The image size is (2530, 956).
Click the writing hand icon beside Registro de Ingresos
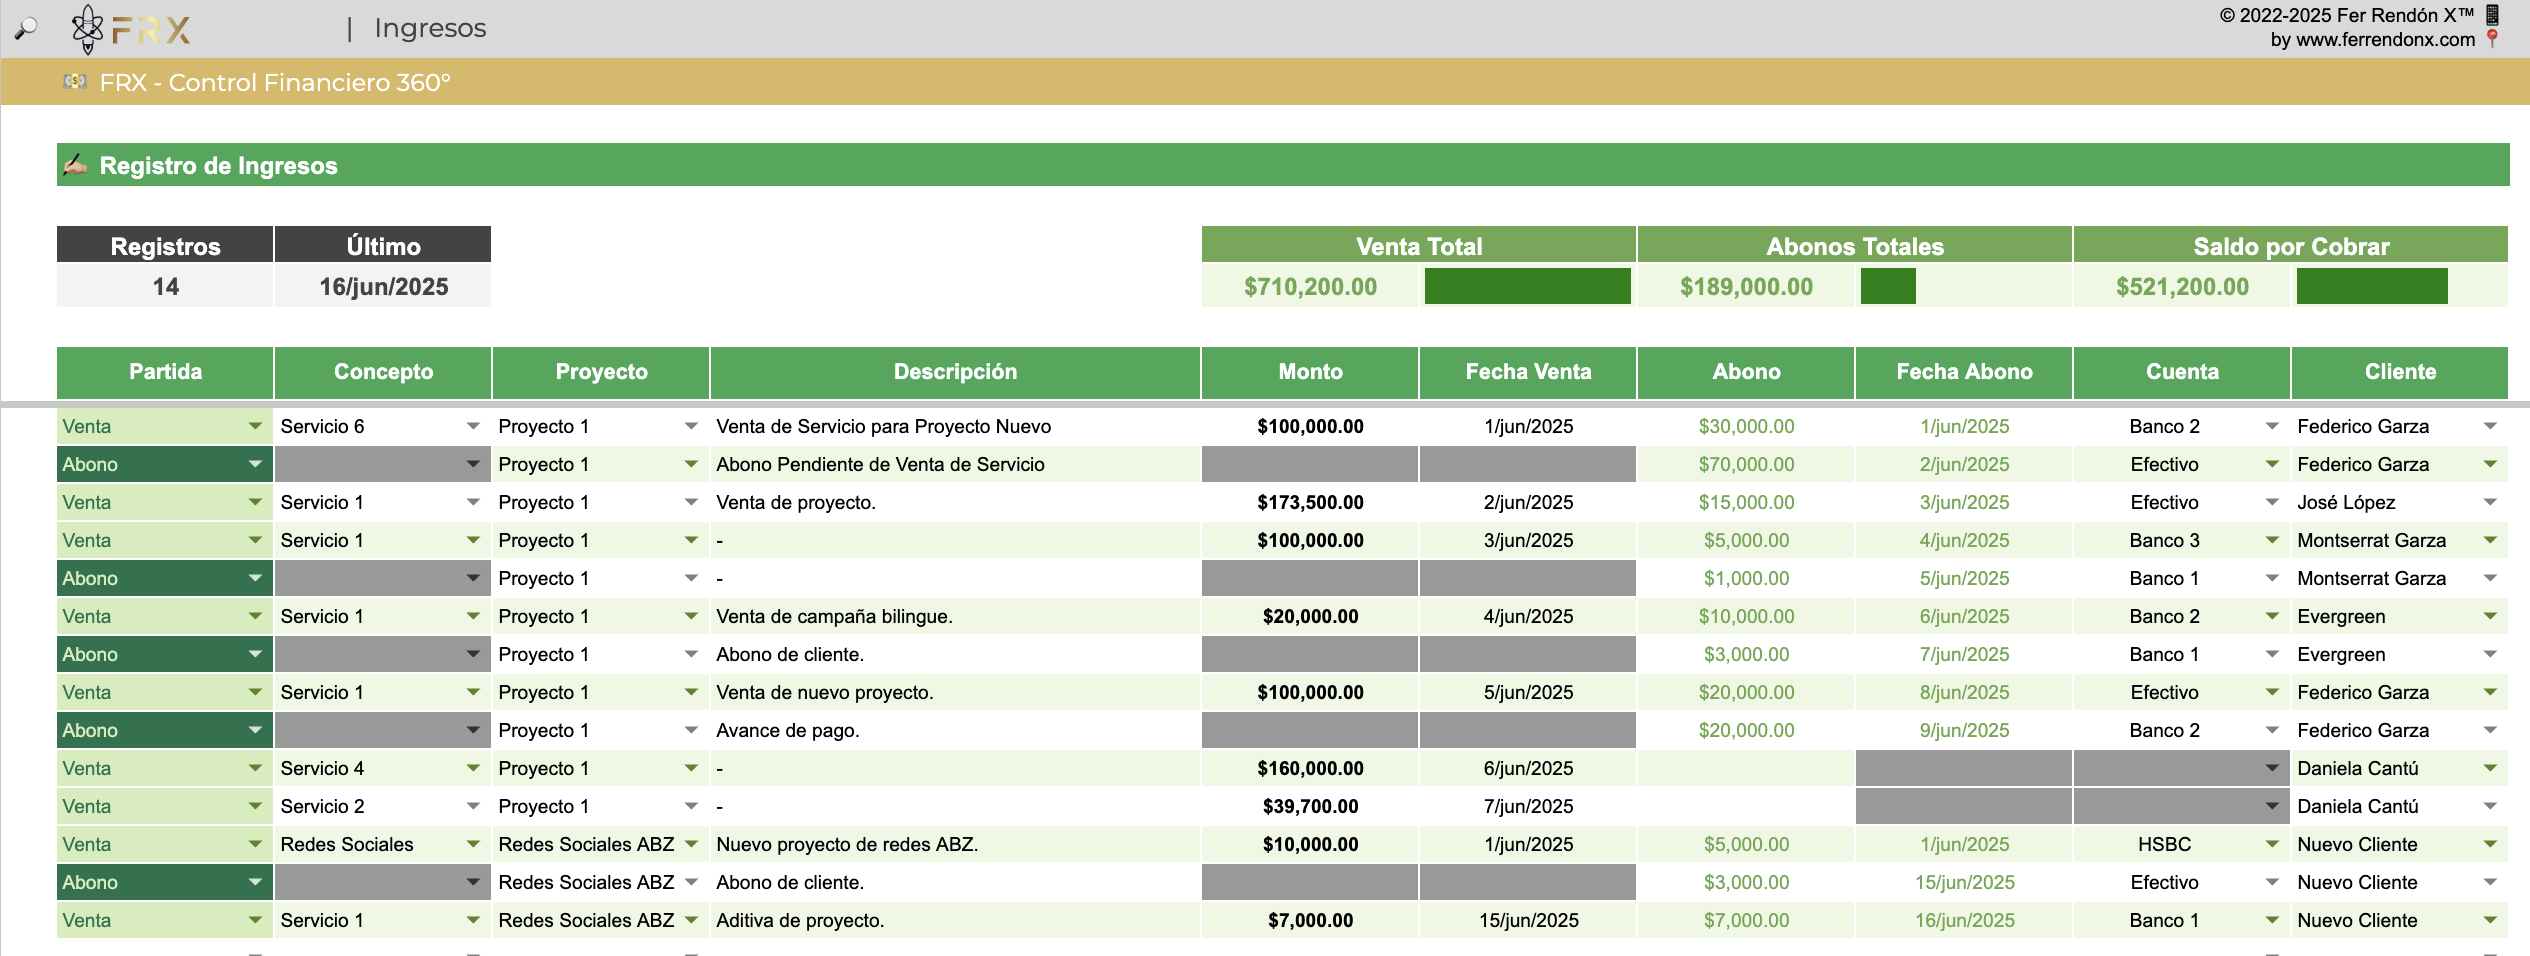point(75,165)
